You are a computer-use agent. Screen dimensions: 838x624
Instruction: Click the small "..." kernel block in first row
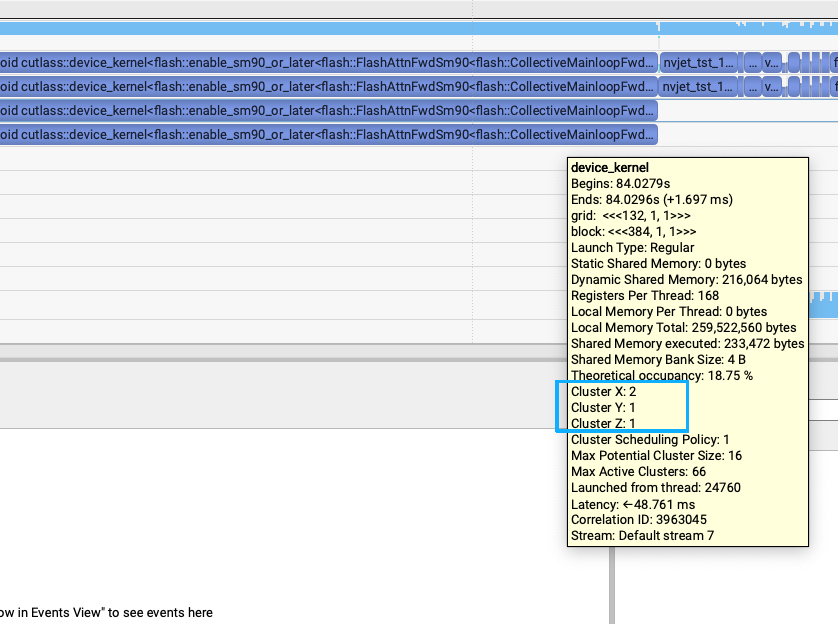point(752,61)
